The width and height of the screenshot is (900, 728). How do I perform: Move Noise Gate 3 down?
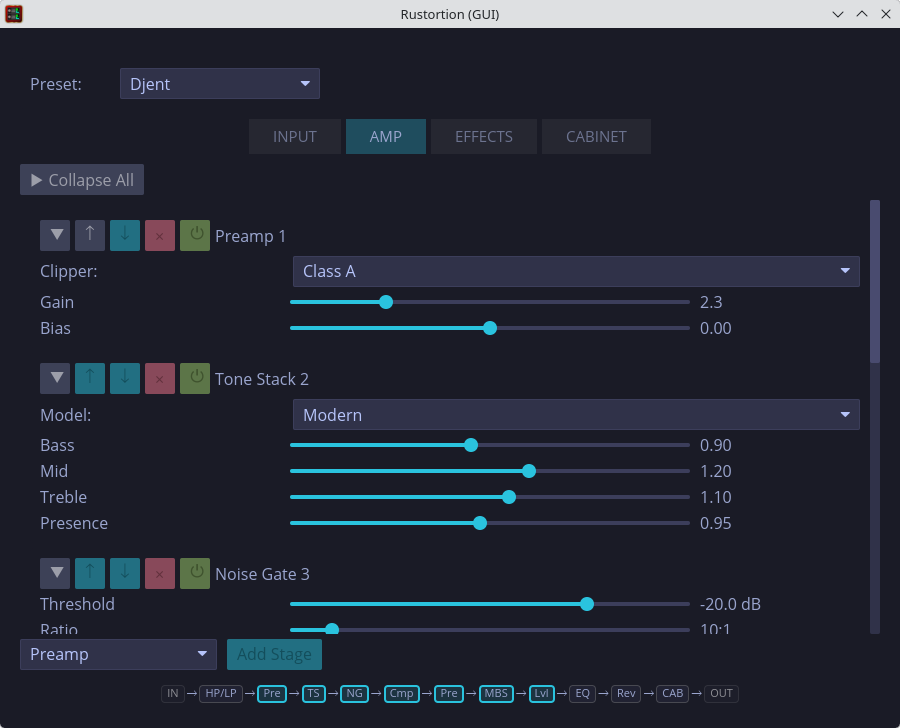(x=125, y=574)
